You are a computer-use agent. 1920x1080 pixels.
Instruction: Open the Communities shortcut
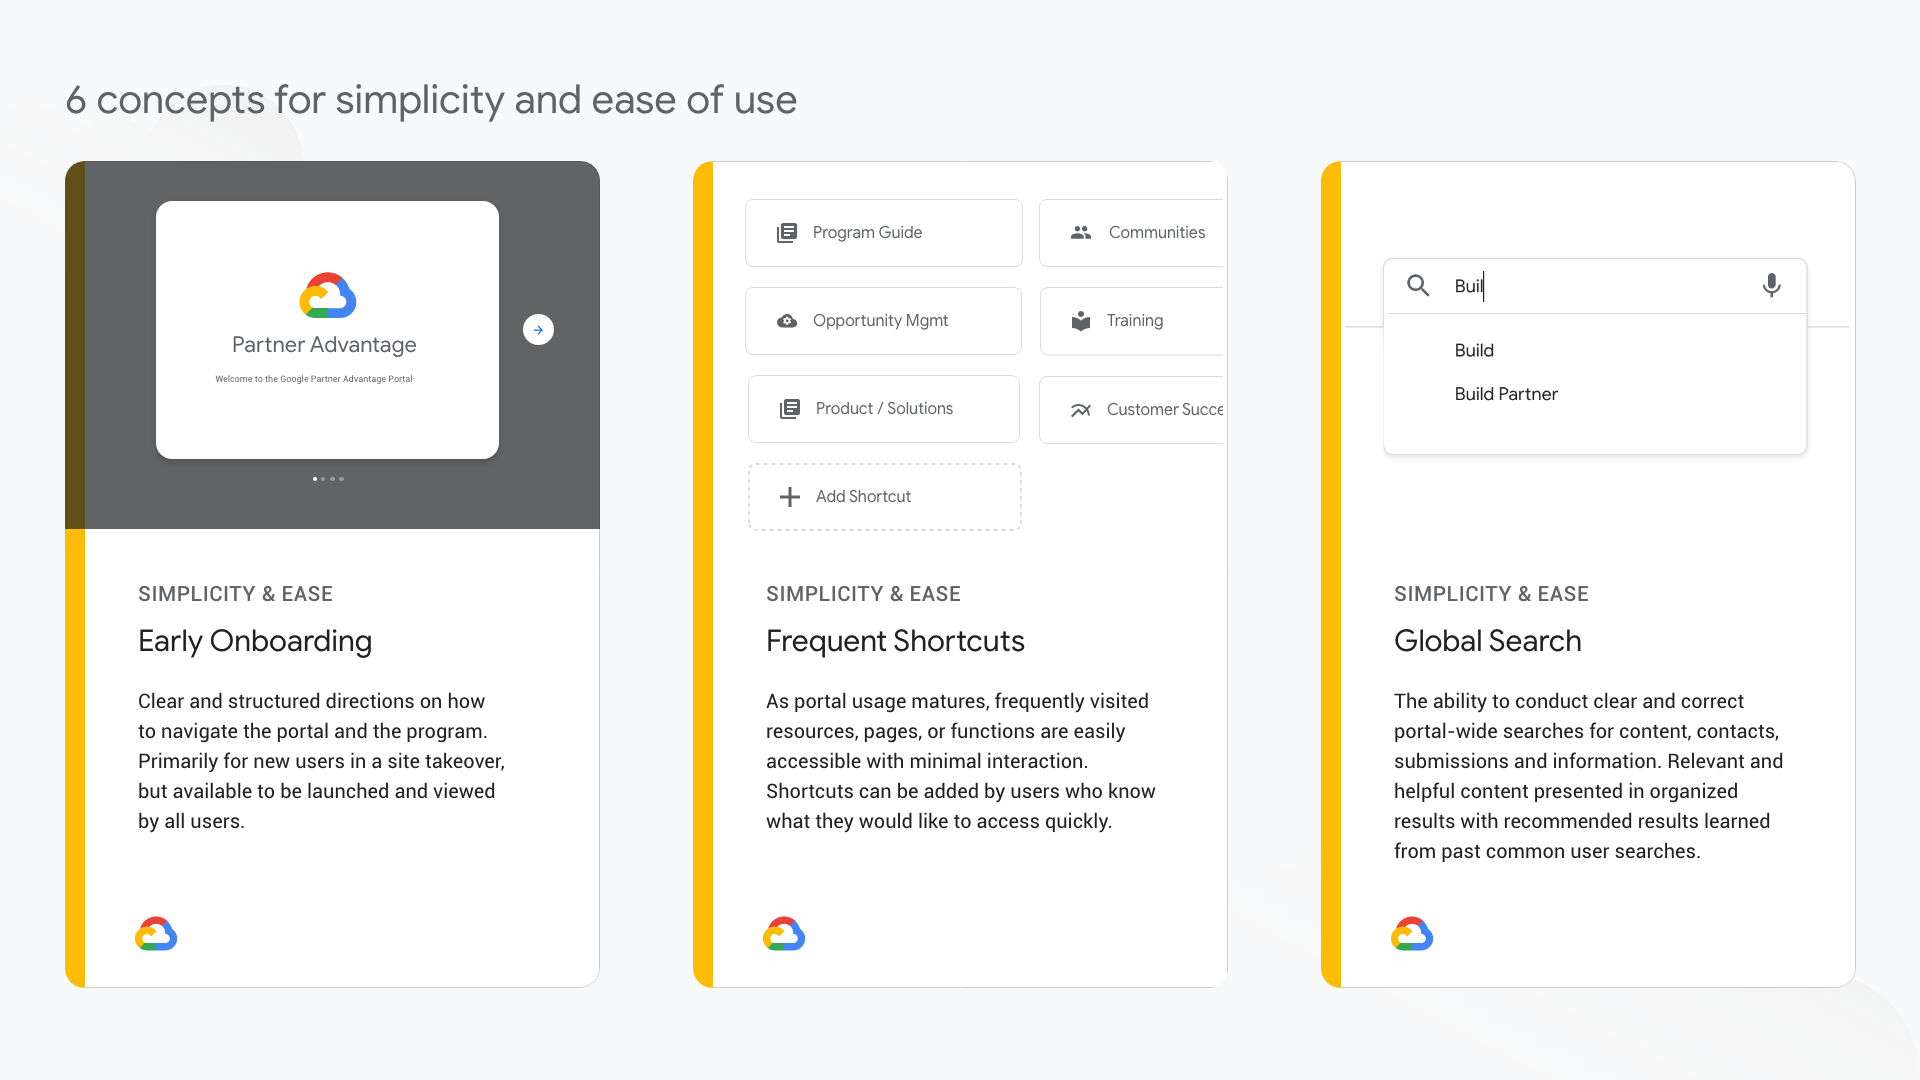(1132, 233)
